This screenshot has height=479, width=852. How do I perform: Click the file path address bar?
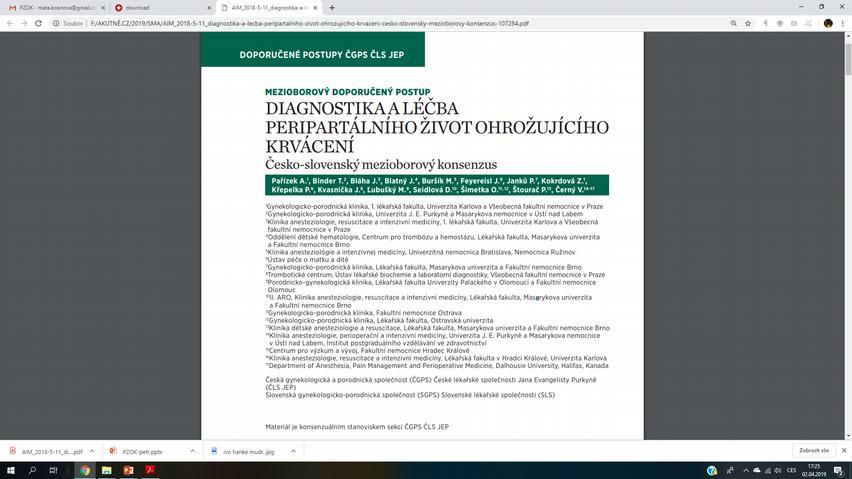(x=310, y=23)
